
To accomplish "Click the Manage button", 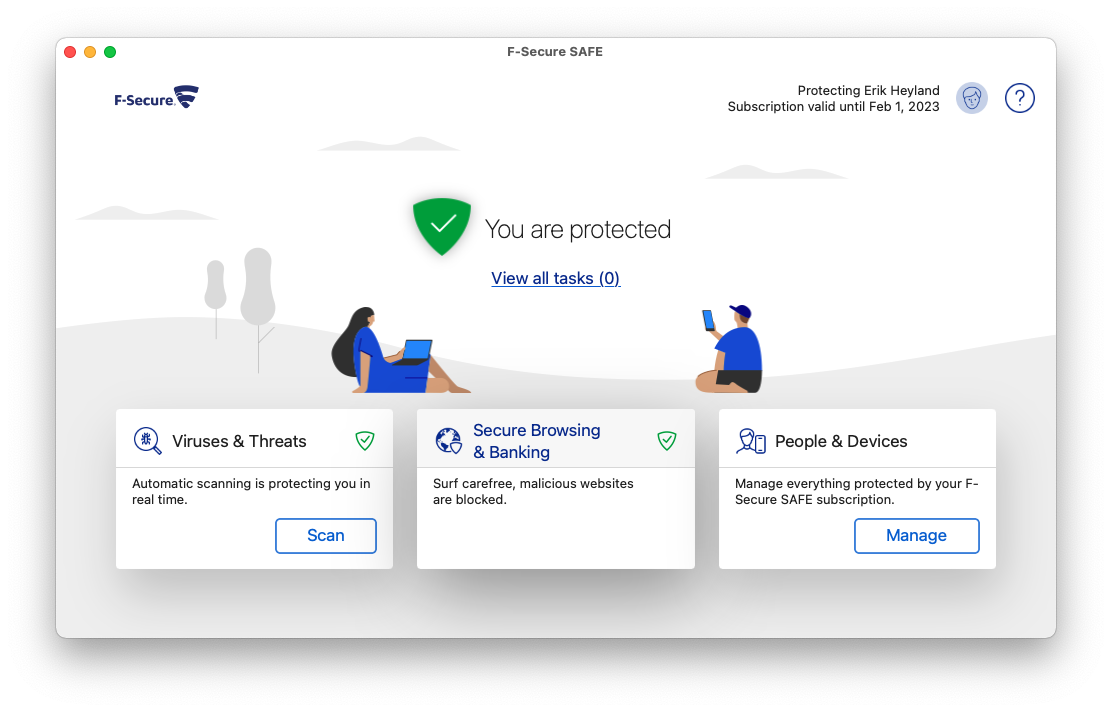I will click(916, 535).
